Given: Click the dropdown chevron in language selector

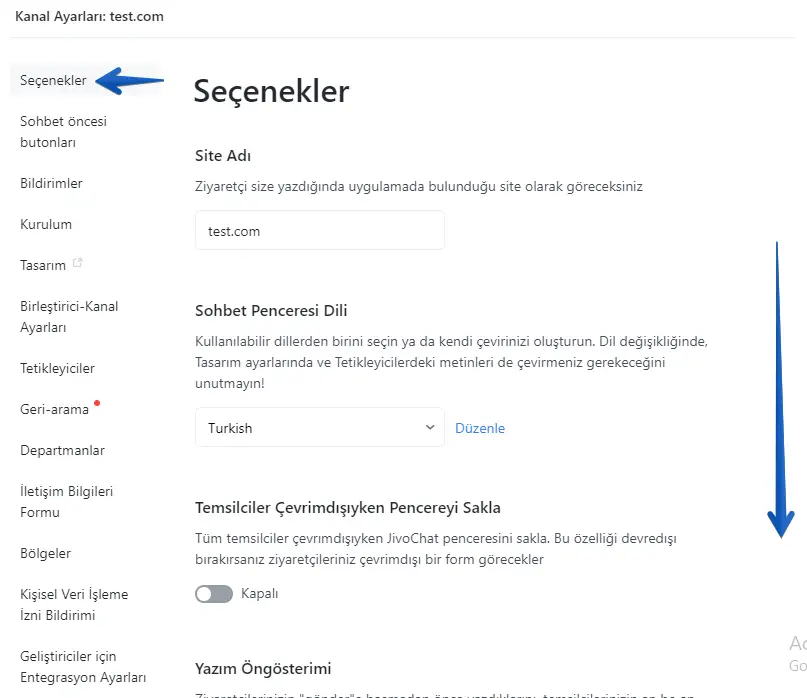Looking at the screenshot, I should [x=430, y=427].
